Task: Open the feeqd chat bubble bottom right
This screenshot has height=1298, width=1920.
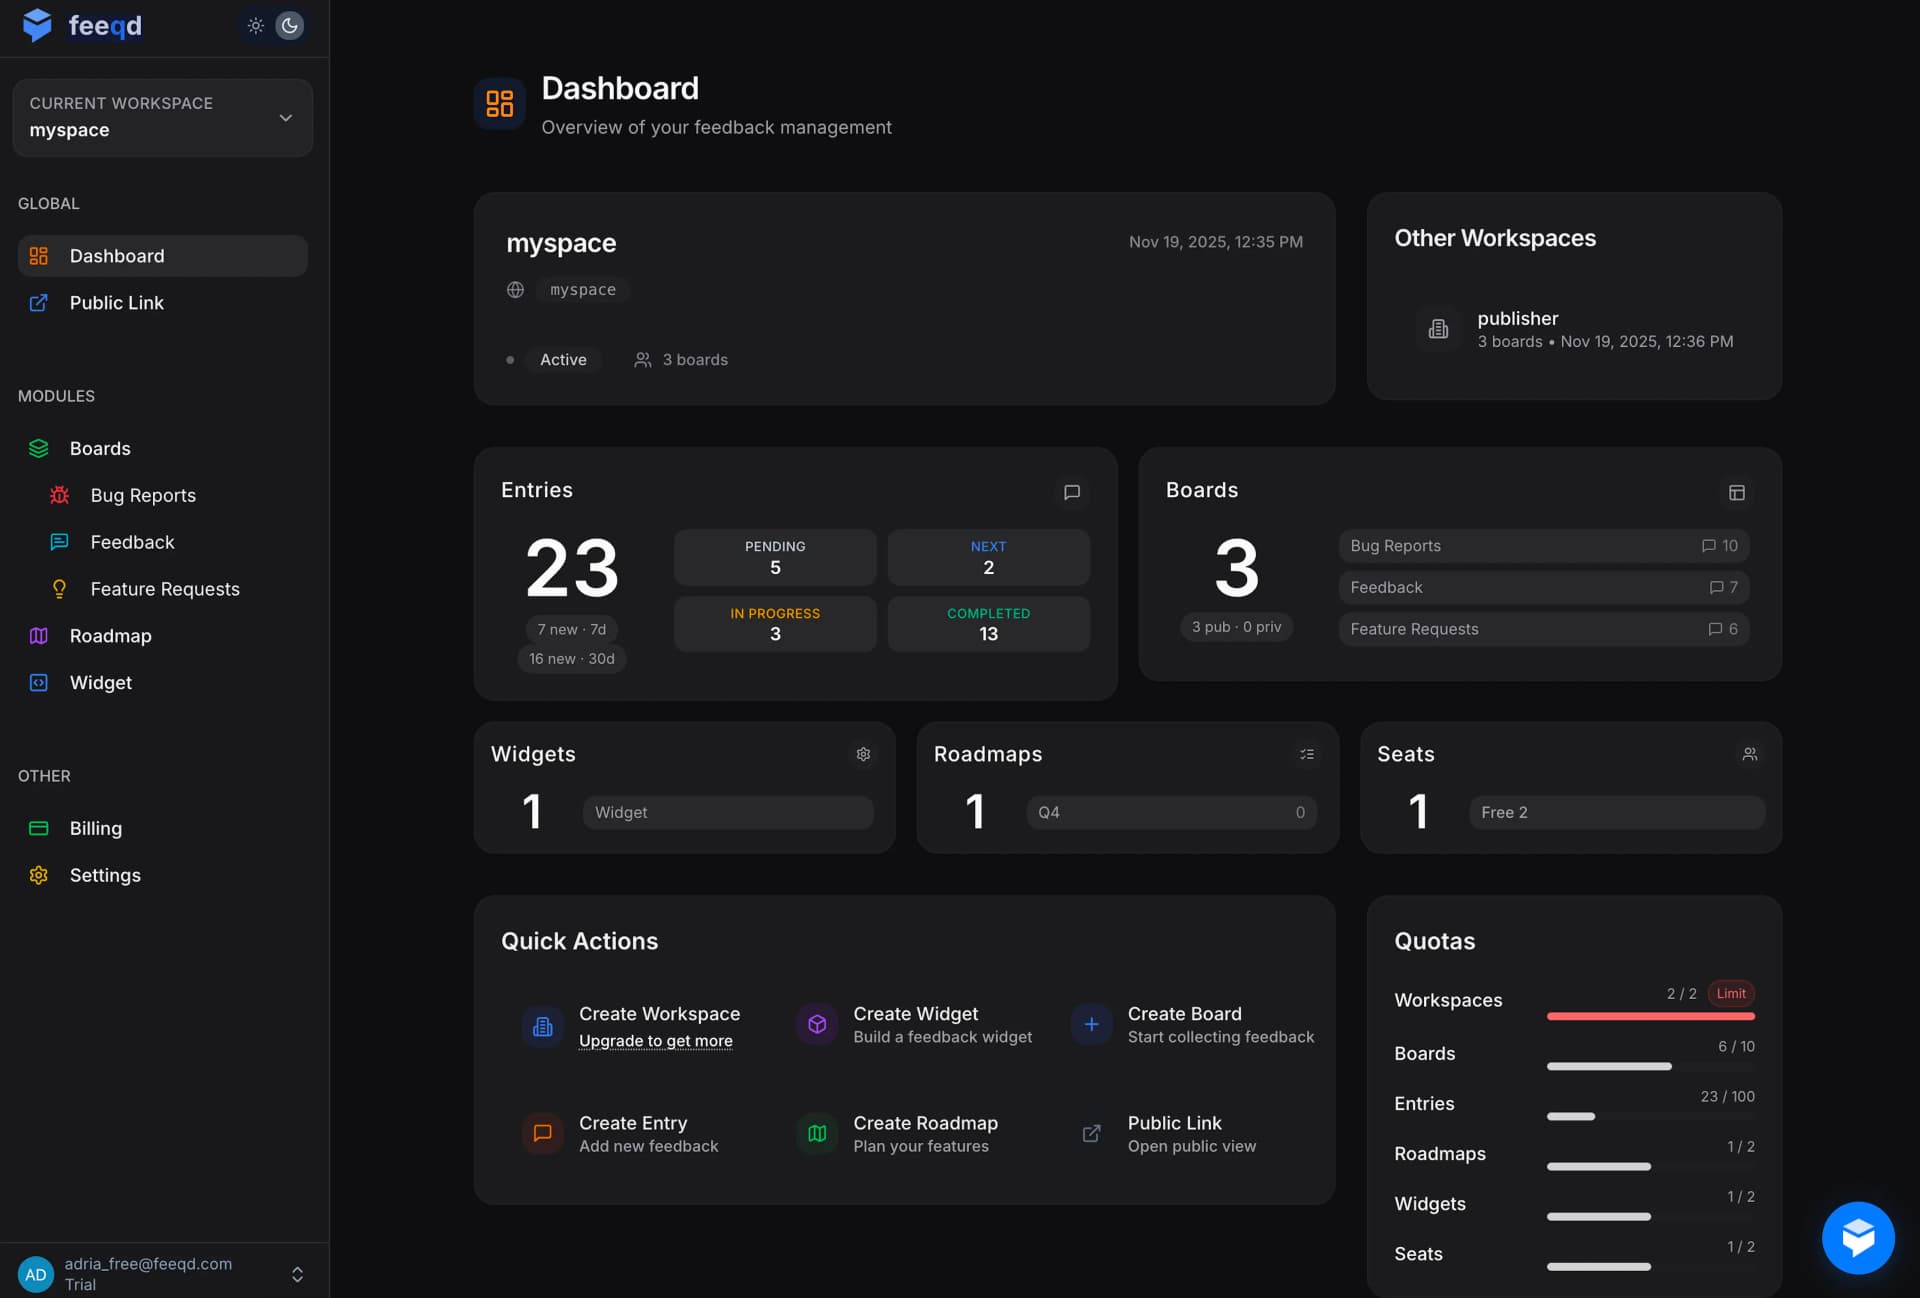Action: (x=1859, y=1237)
